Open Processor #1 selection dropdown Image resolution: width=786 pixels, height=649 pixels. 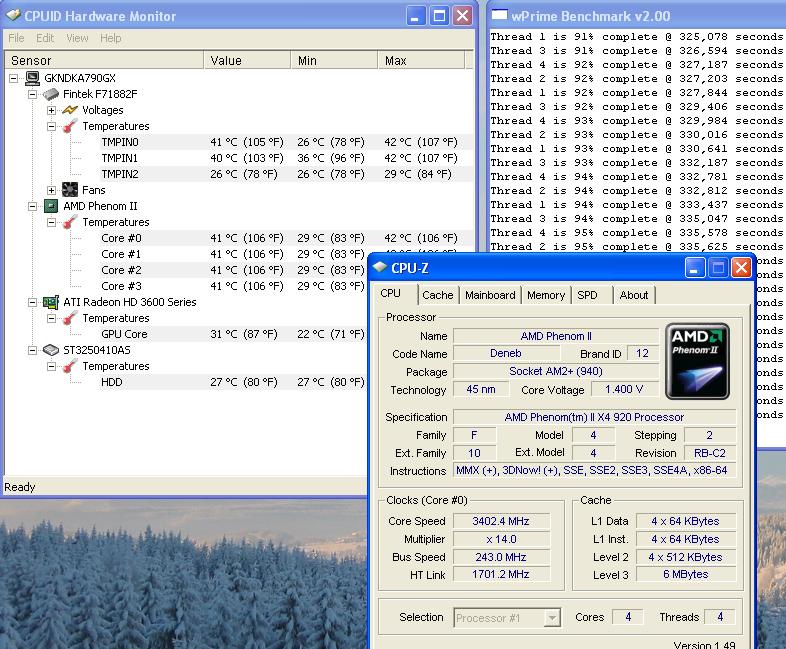[552, 617]
